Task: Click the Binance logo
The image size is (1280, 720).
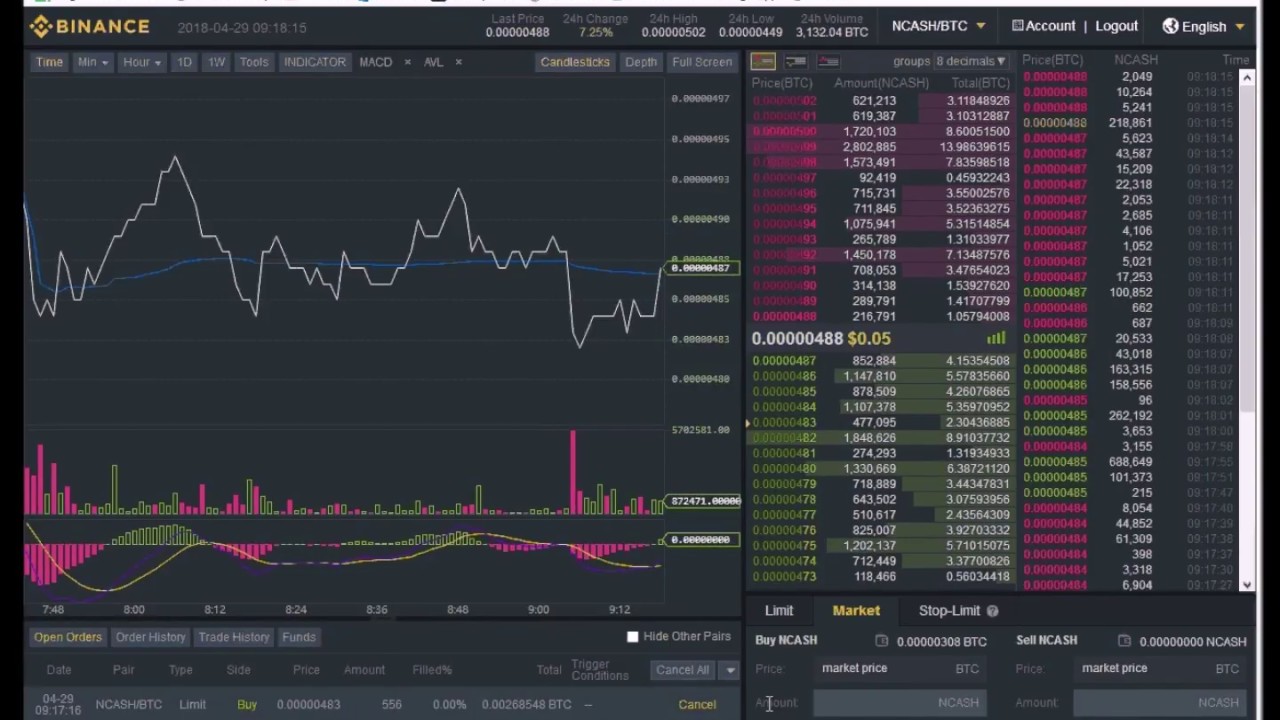Action: click(x=89, y=26)
